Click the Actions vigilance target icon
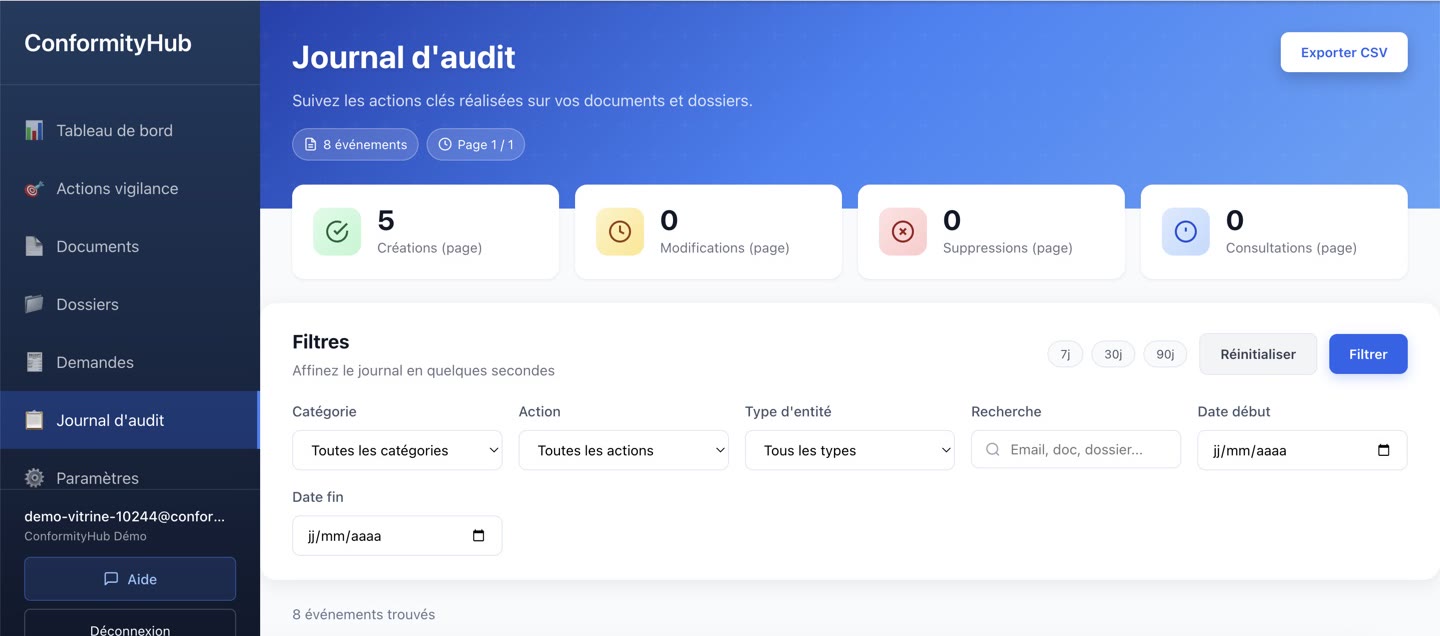This screenshot has width=1440, height=636. point(34,188)
